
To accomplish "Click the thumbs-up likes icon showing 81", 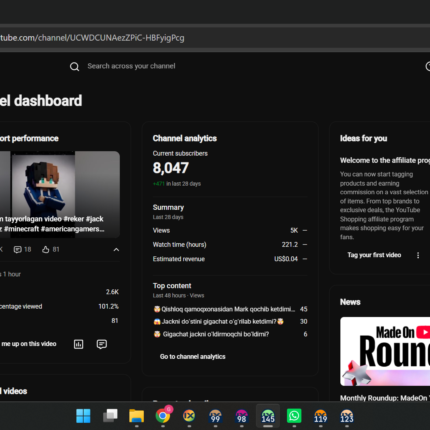I will 46,249.
